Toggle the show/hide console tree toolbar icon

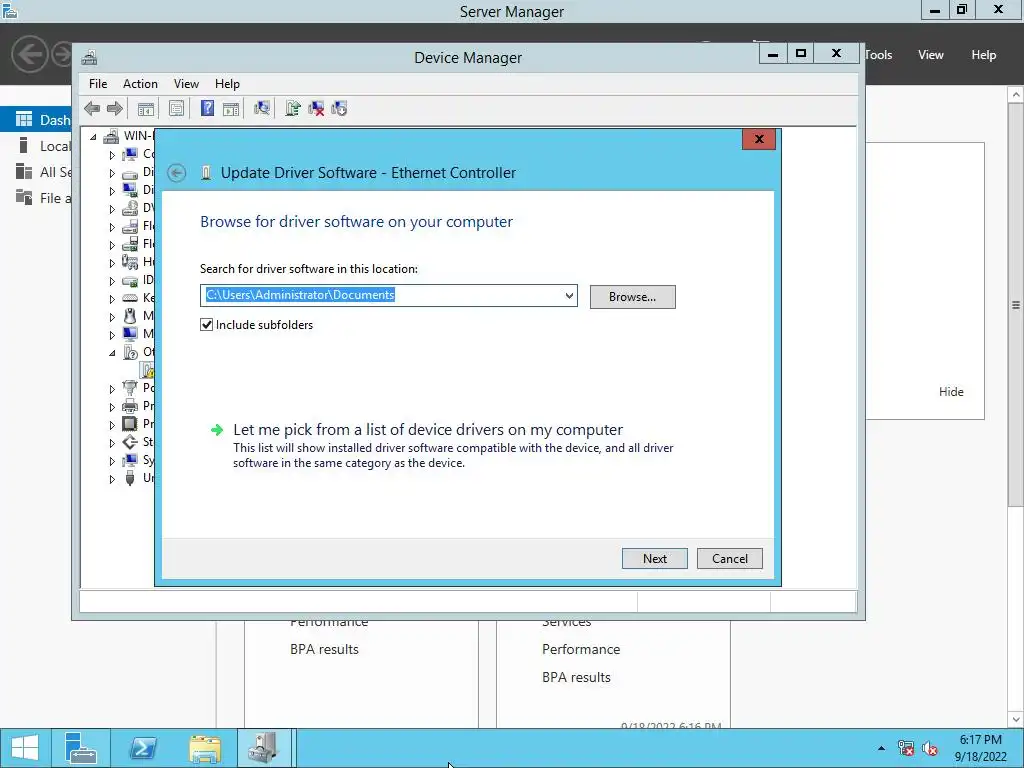pyautogui.click(x=146, y=108)
